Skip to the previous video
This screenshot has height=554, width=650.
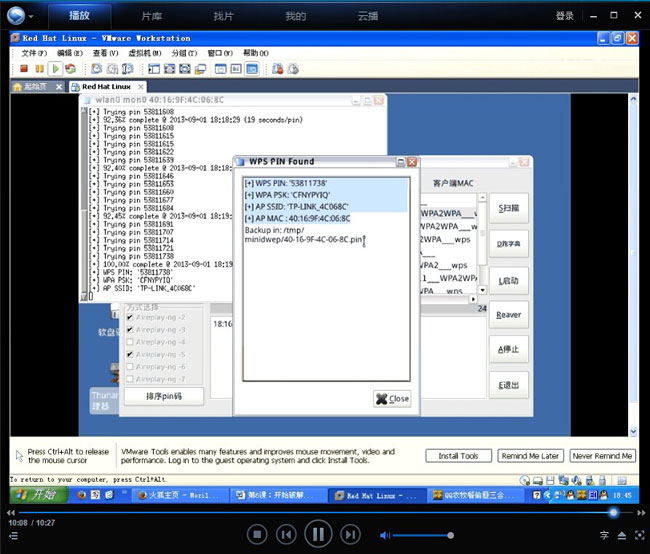point(286,535)
